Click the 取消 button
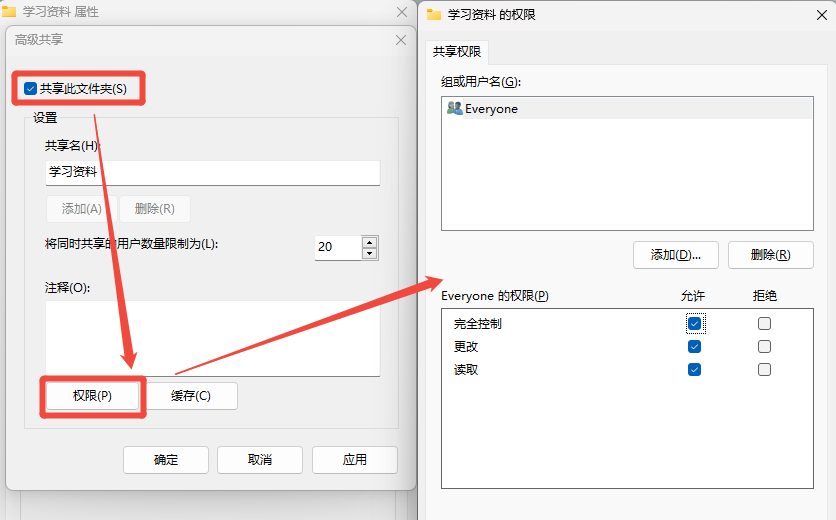Screen dimensions: 836x520 coord(260,460)
